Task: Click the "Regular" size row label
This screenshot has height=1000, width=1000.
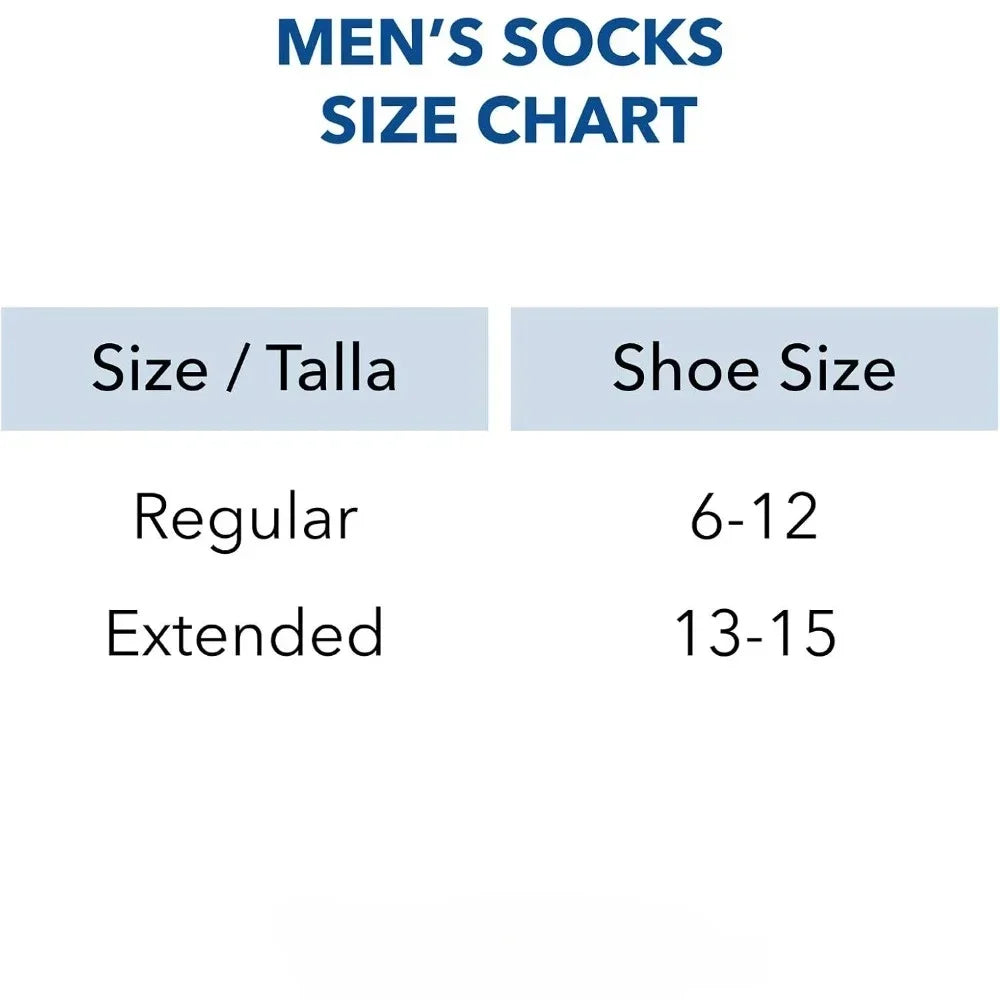Action: (245, 519)
